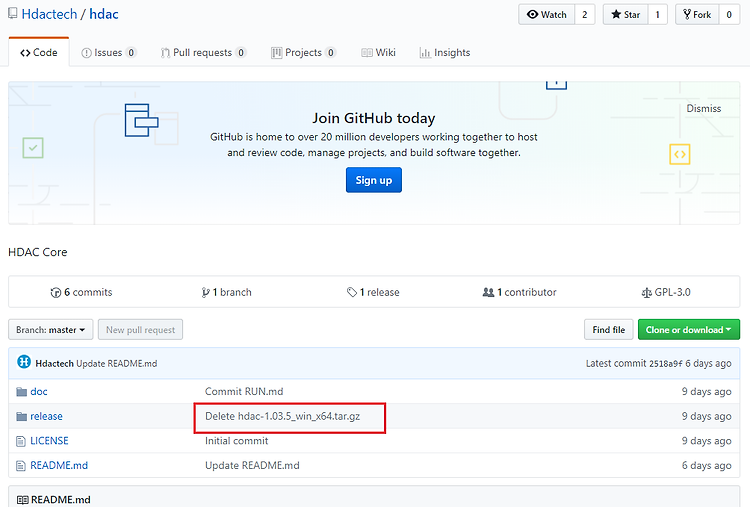
Task: Open the Initial commit message link
Action: click(236, 441)
